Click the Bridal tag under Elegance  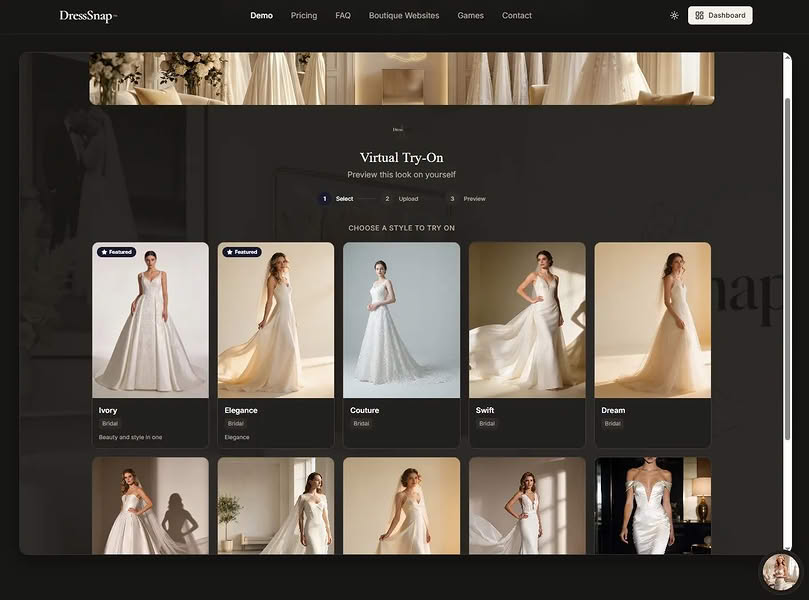point(235,424)
